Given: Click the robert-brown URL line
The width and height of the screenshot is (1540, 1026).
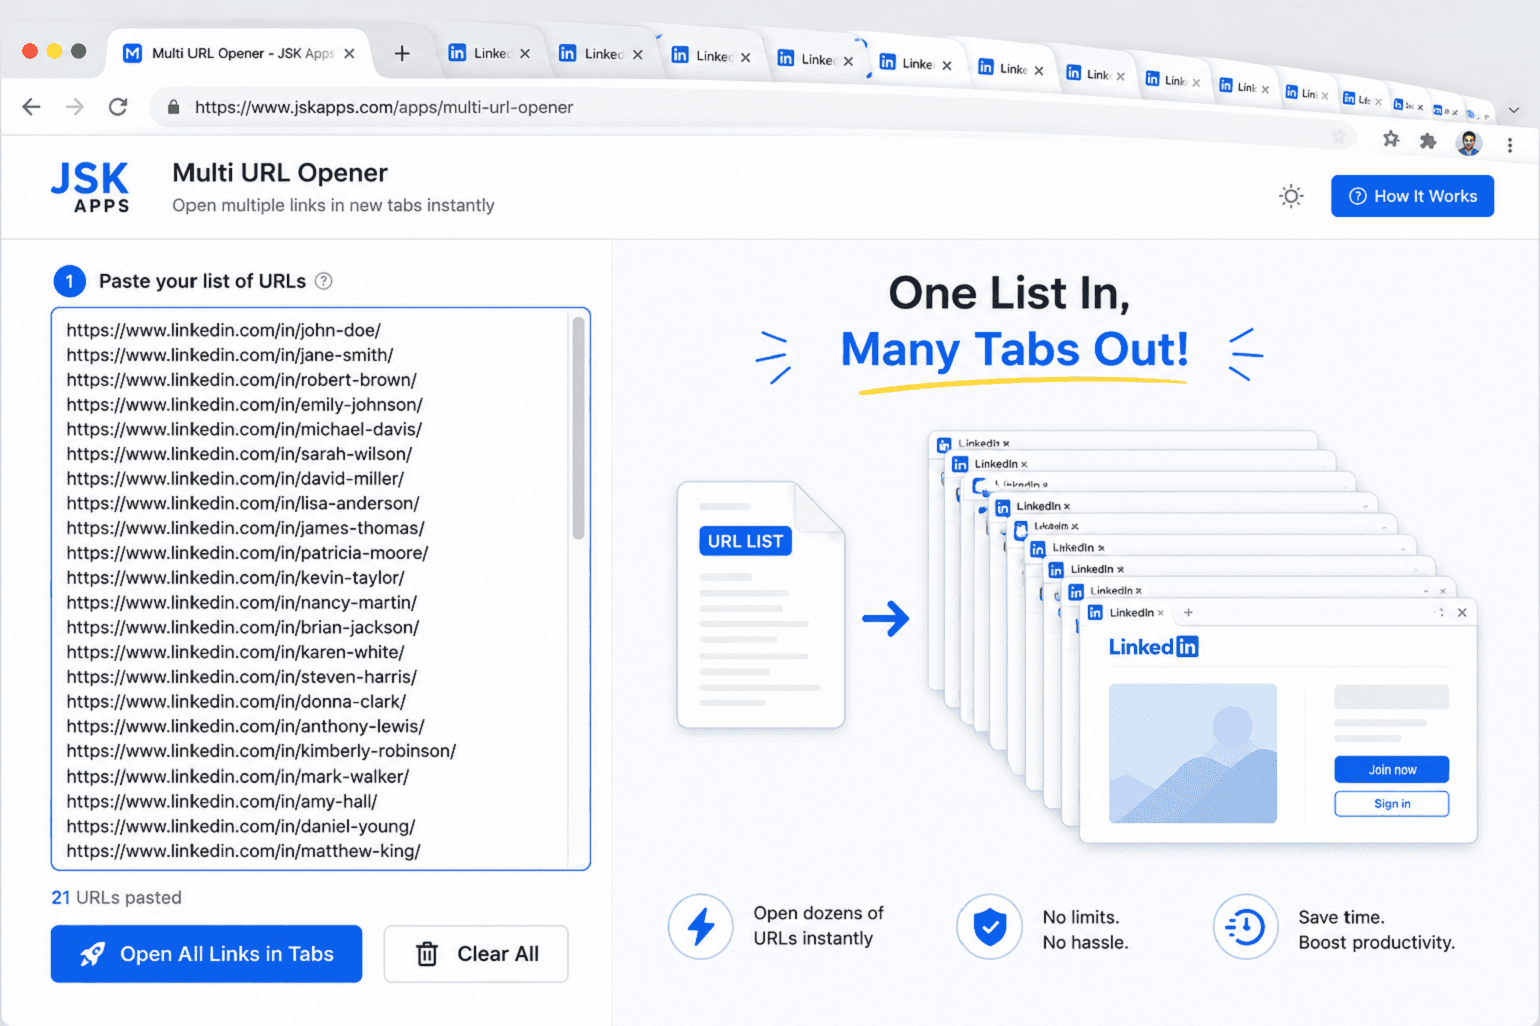Looking at the screenshot, I should [242, 380].
